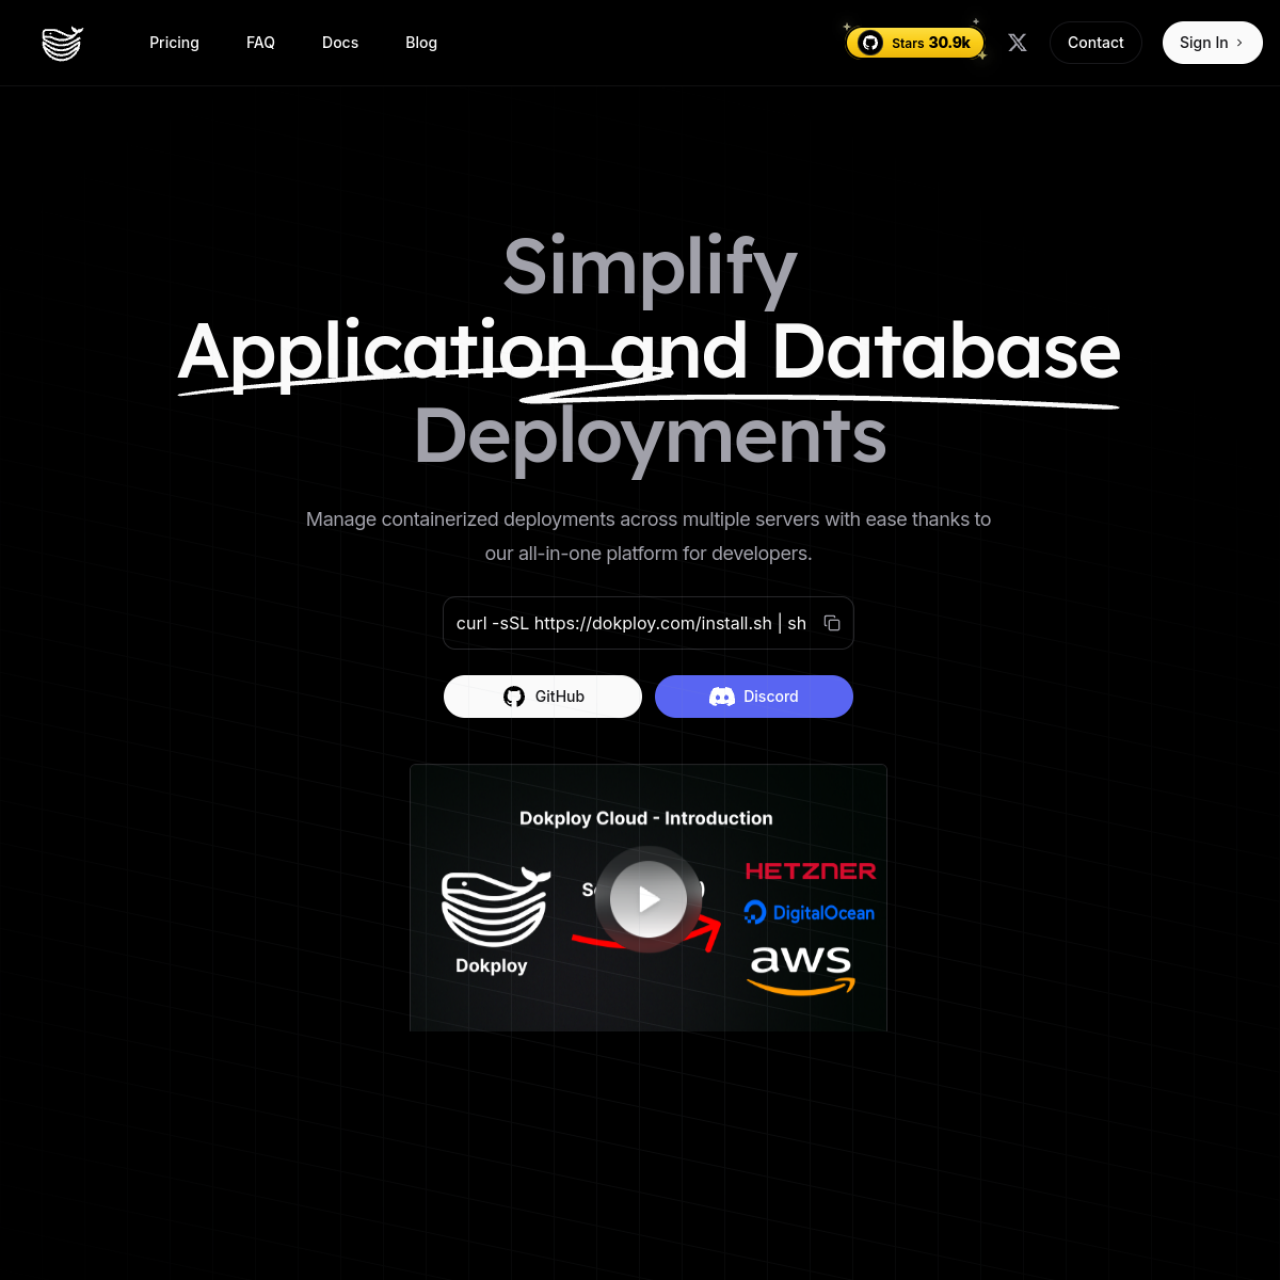Open the Stars 30.9k GitHub badge
Image resolution: width=1280 pixels, height=1280 pixels.
point(915,43)
